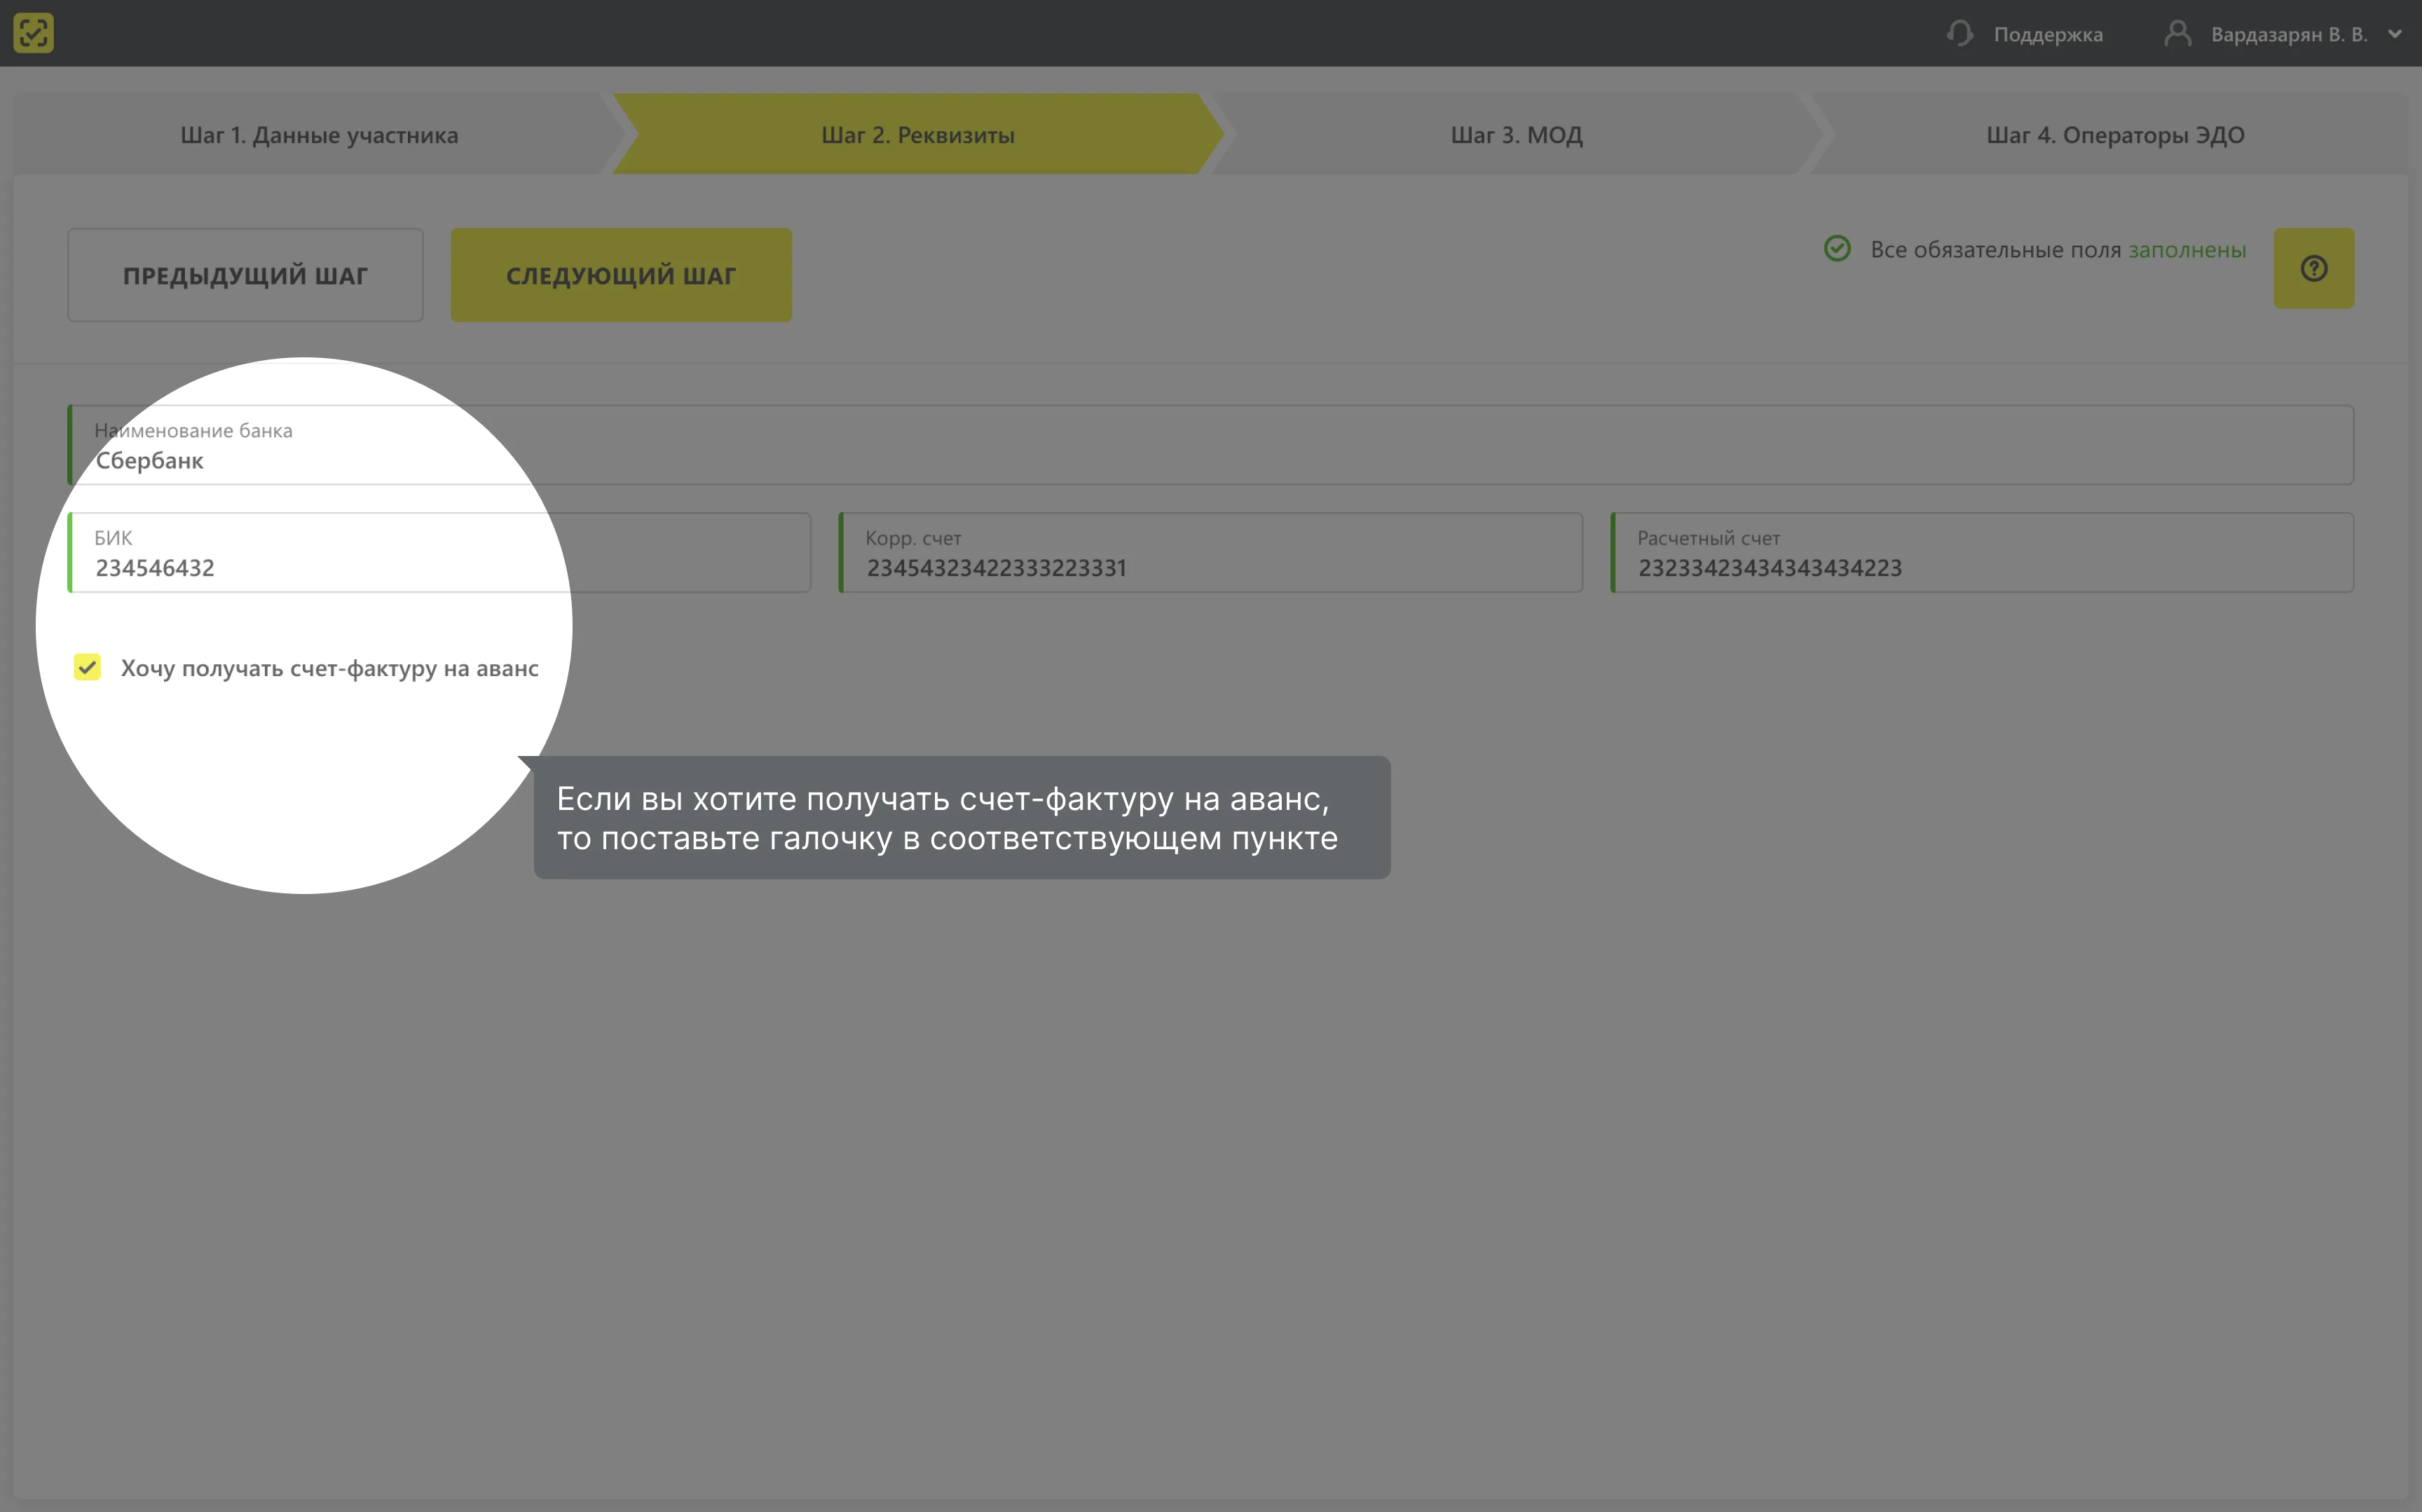Click the БИК input field

[x=439, y=553]
